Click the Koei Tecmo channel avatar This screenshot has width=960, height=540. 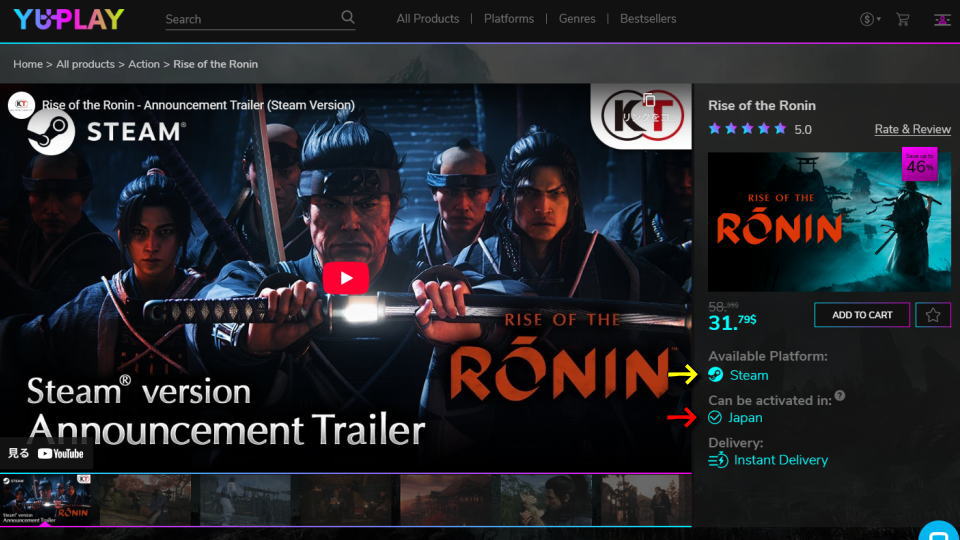21,105
